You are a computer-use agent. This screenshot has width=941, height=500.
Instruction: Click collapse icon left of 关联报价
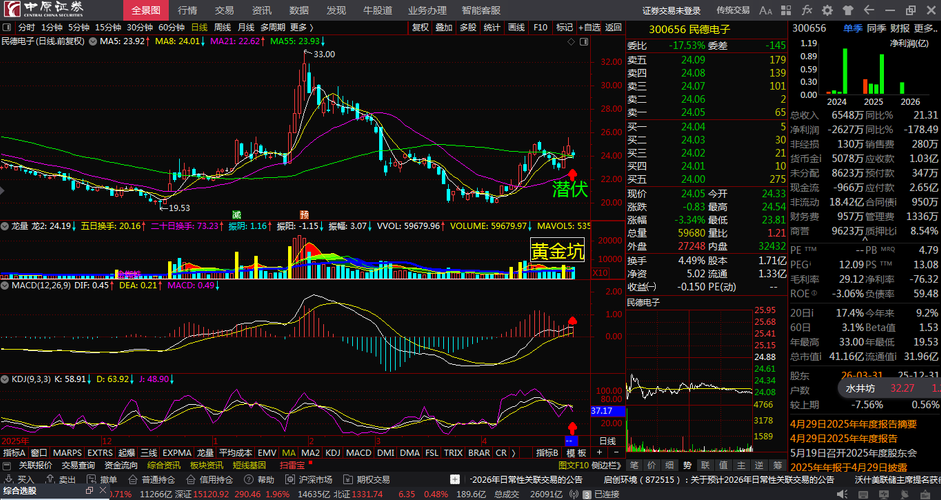tap(7, 465)
